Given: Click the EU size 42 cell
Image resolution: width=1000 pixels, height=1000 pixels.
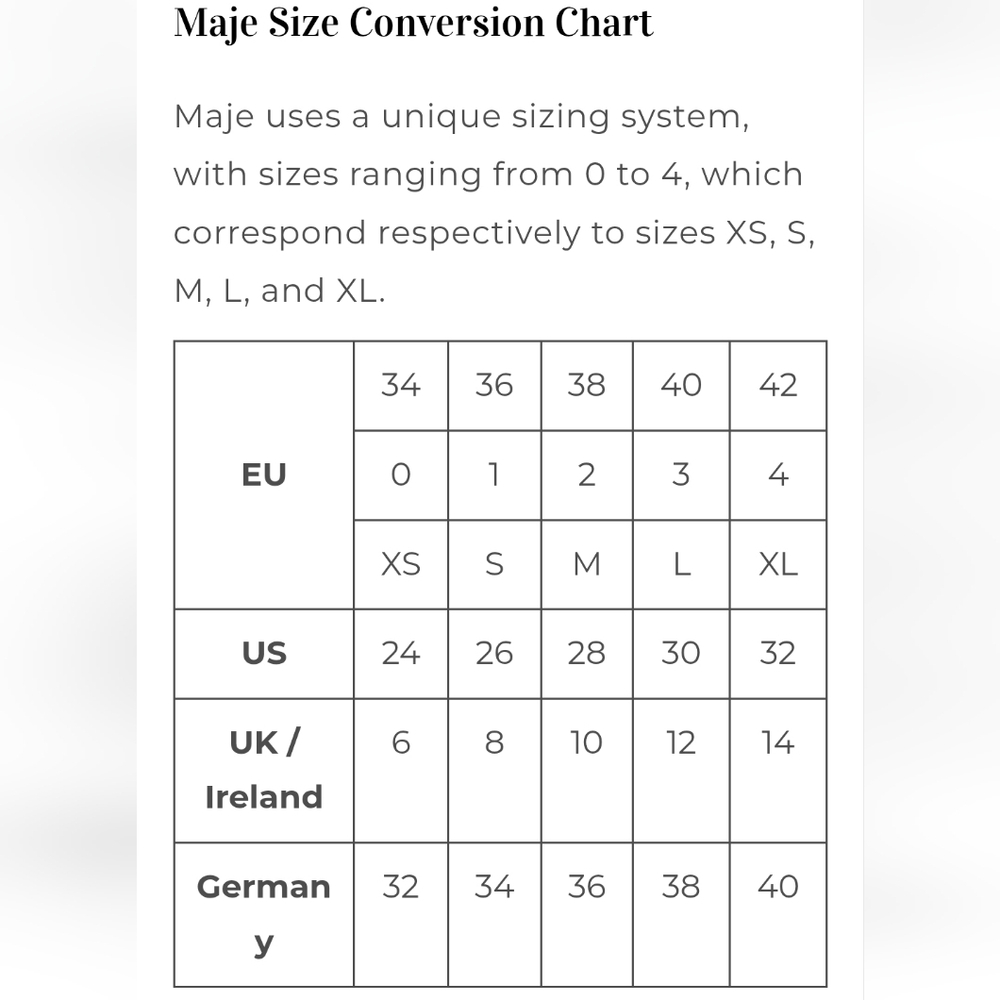Looking at the screenshot, I should pos(778,386).
